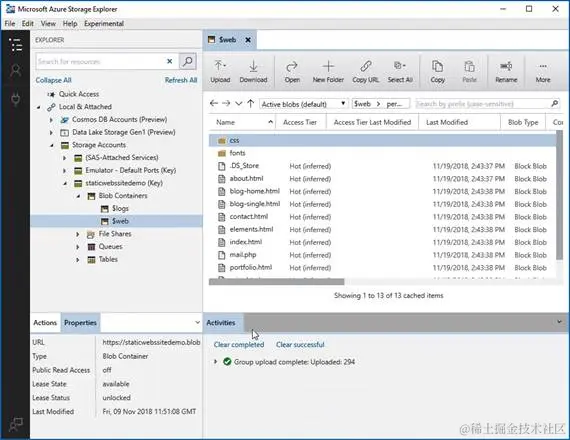Sort by Last Modified column header

[x=459, y=123]
